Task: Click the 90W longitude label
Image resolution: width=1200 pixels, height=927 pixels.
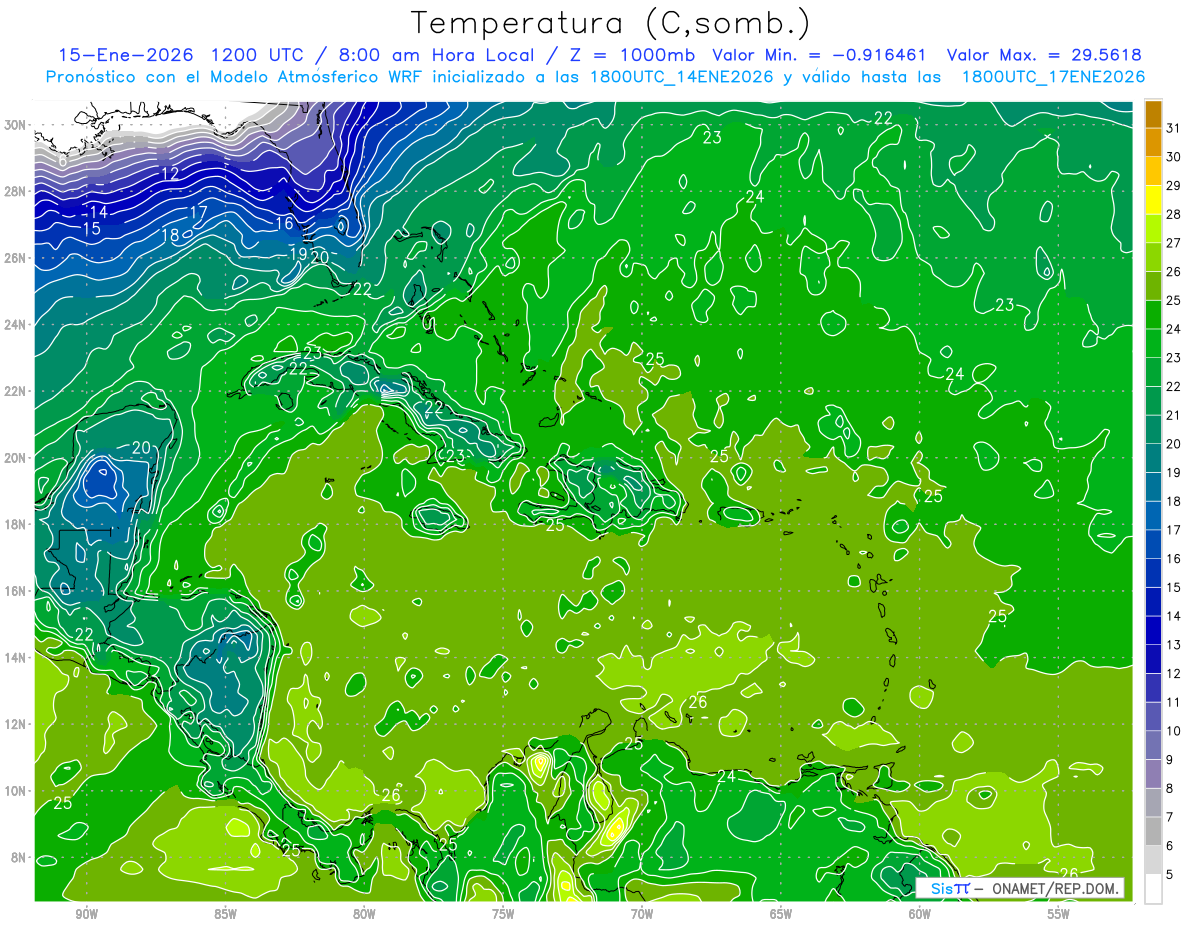Action: point(87,914)
